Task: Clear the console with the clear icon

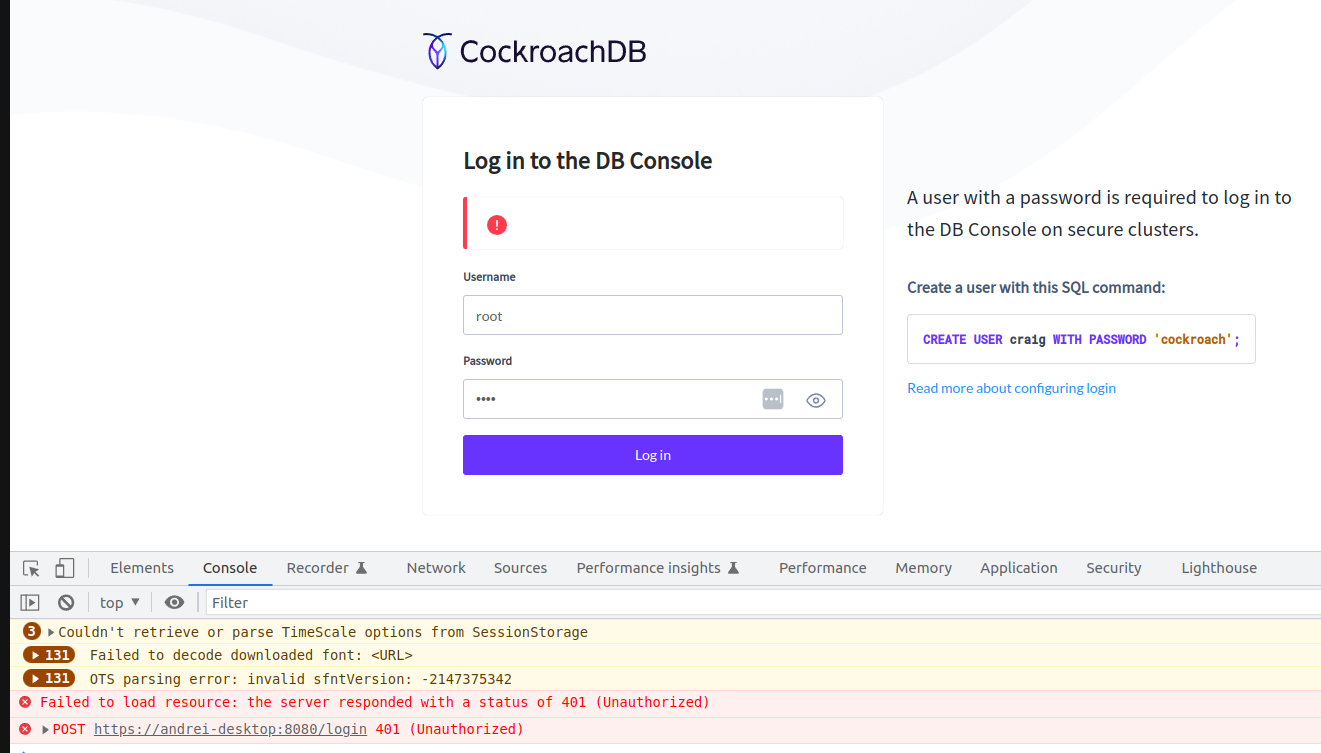Action: click(66, 602)
